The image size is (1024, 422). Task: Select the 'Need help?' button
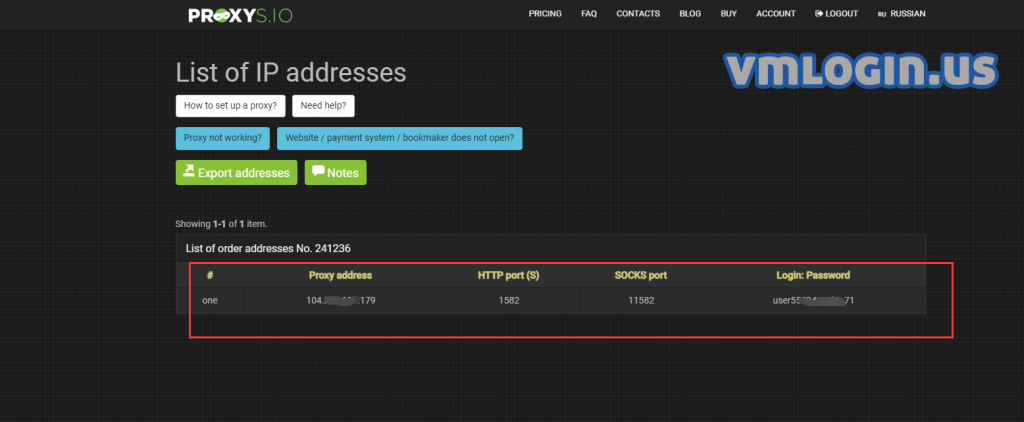click(x=323, y=105)
